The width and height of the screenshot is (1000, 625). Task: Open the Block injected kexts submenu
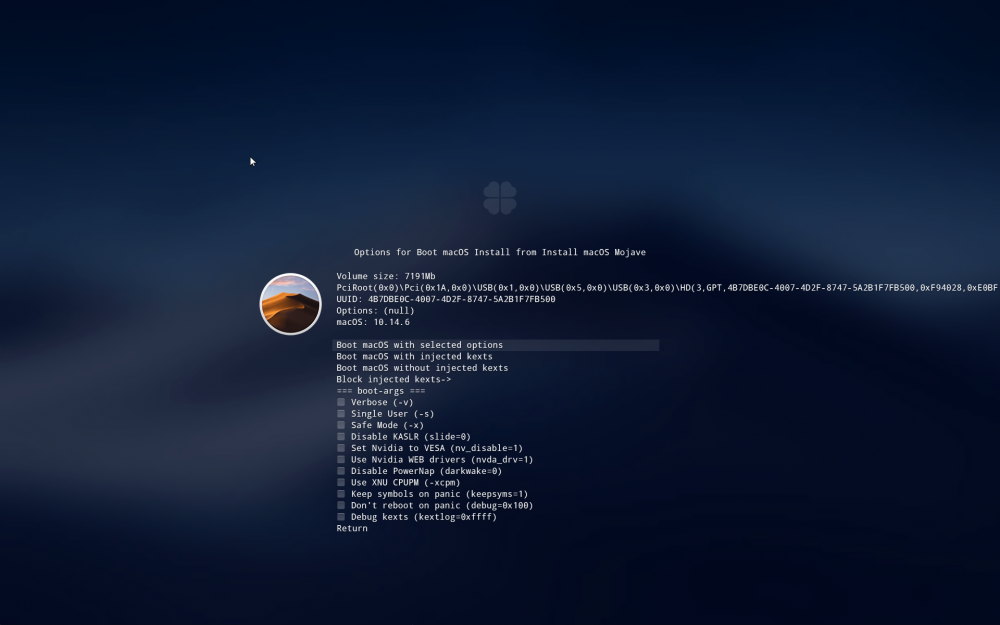pyautogui.click(x=393, y=379)
